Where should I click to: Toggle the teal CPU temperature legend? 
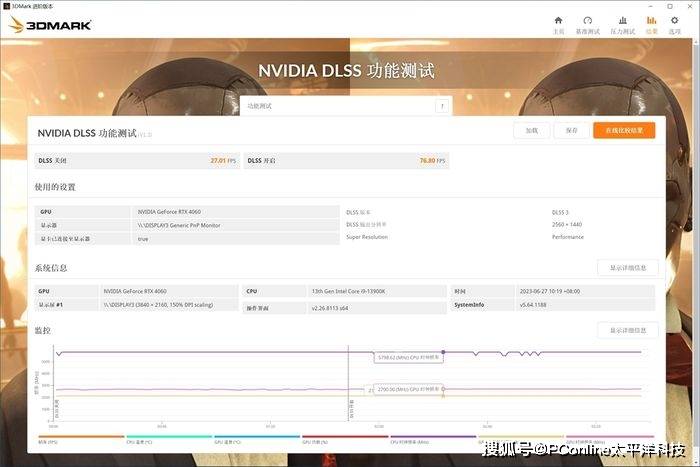[169, 439]
